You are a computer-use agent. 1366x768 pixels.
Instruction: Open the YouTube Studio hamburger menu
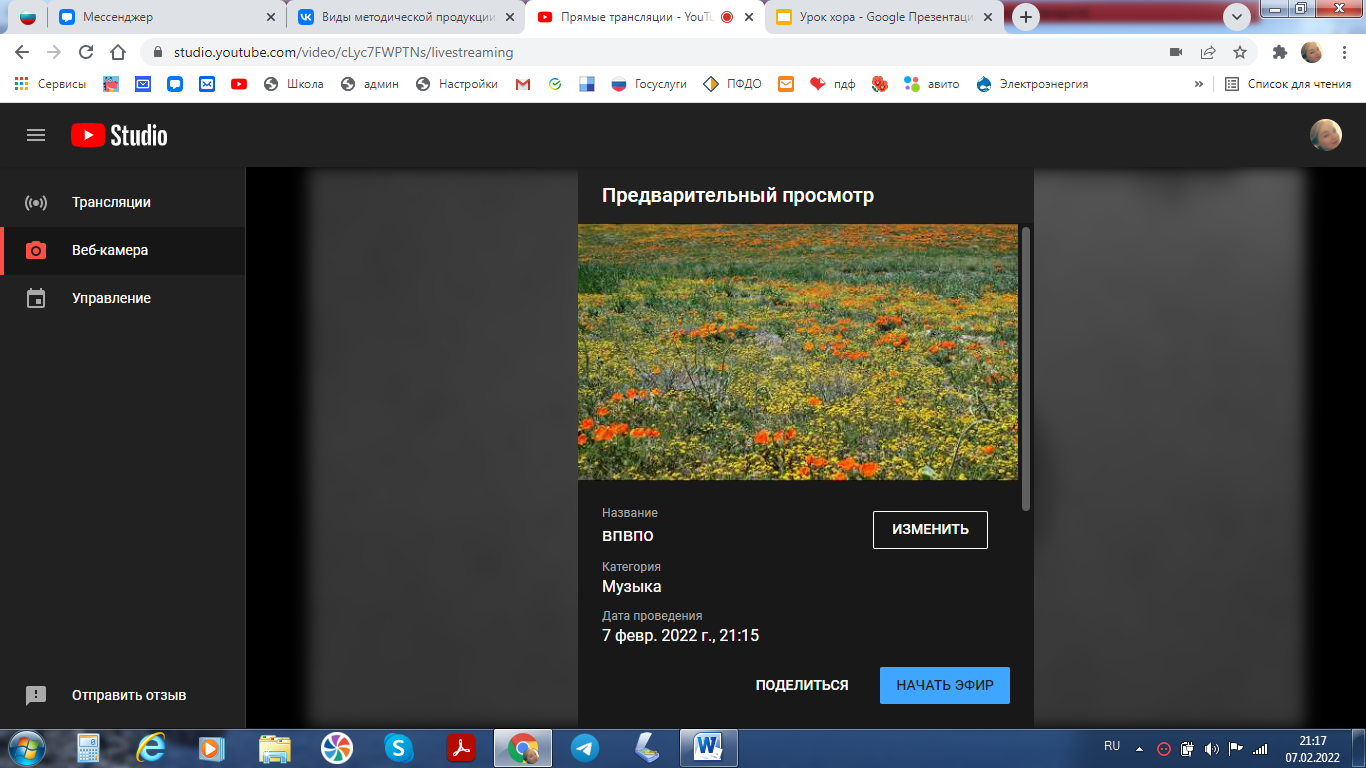click(36, 135)
